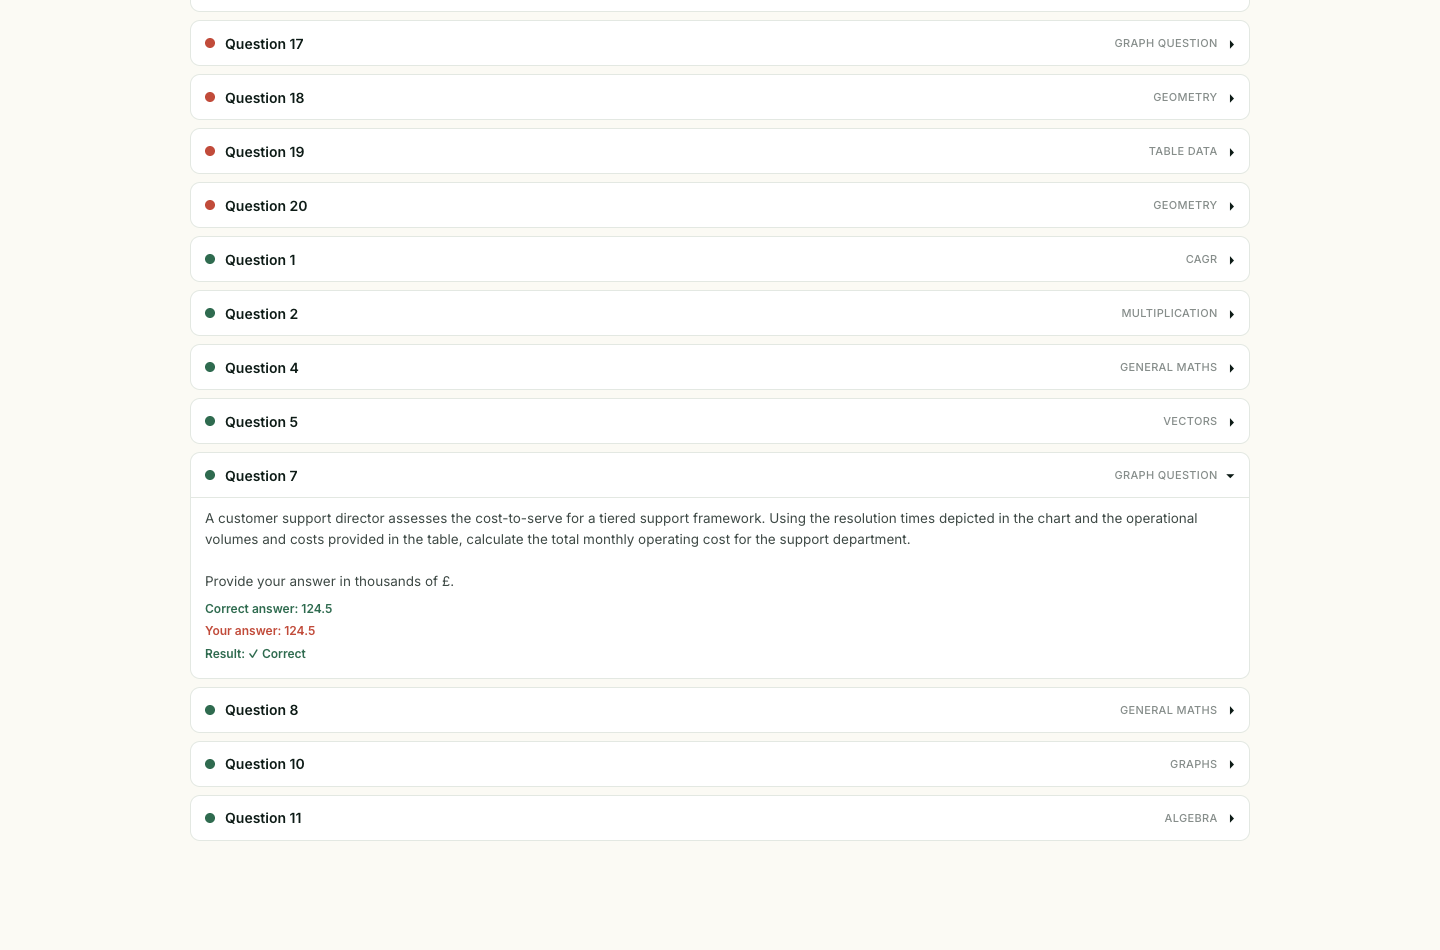Expand Question 5 disclosure arrow

click(1231, 422)
